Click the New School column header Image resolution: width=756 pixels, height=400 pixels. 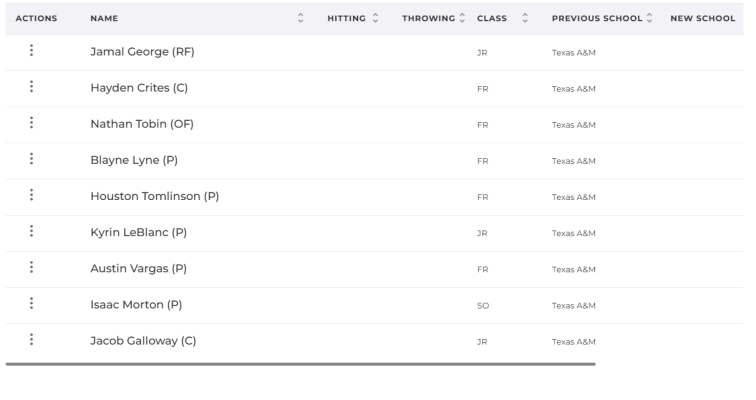tap(702, 18)
